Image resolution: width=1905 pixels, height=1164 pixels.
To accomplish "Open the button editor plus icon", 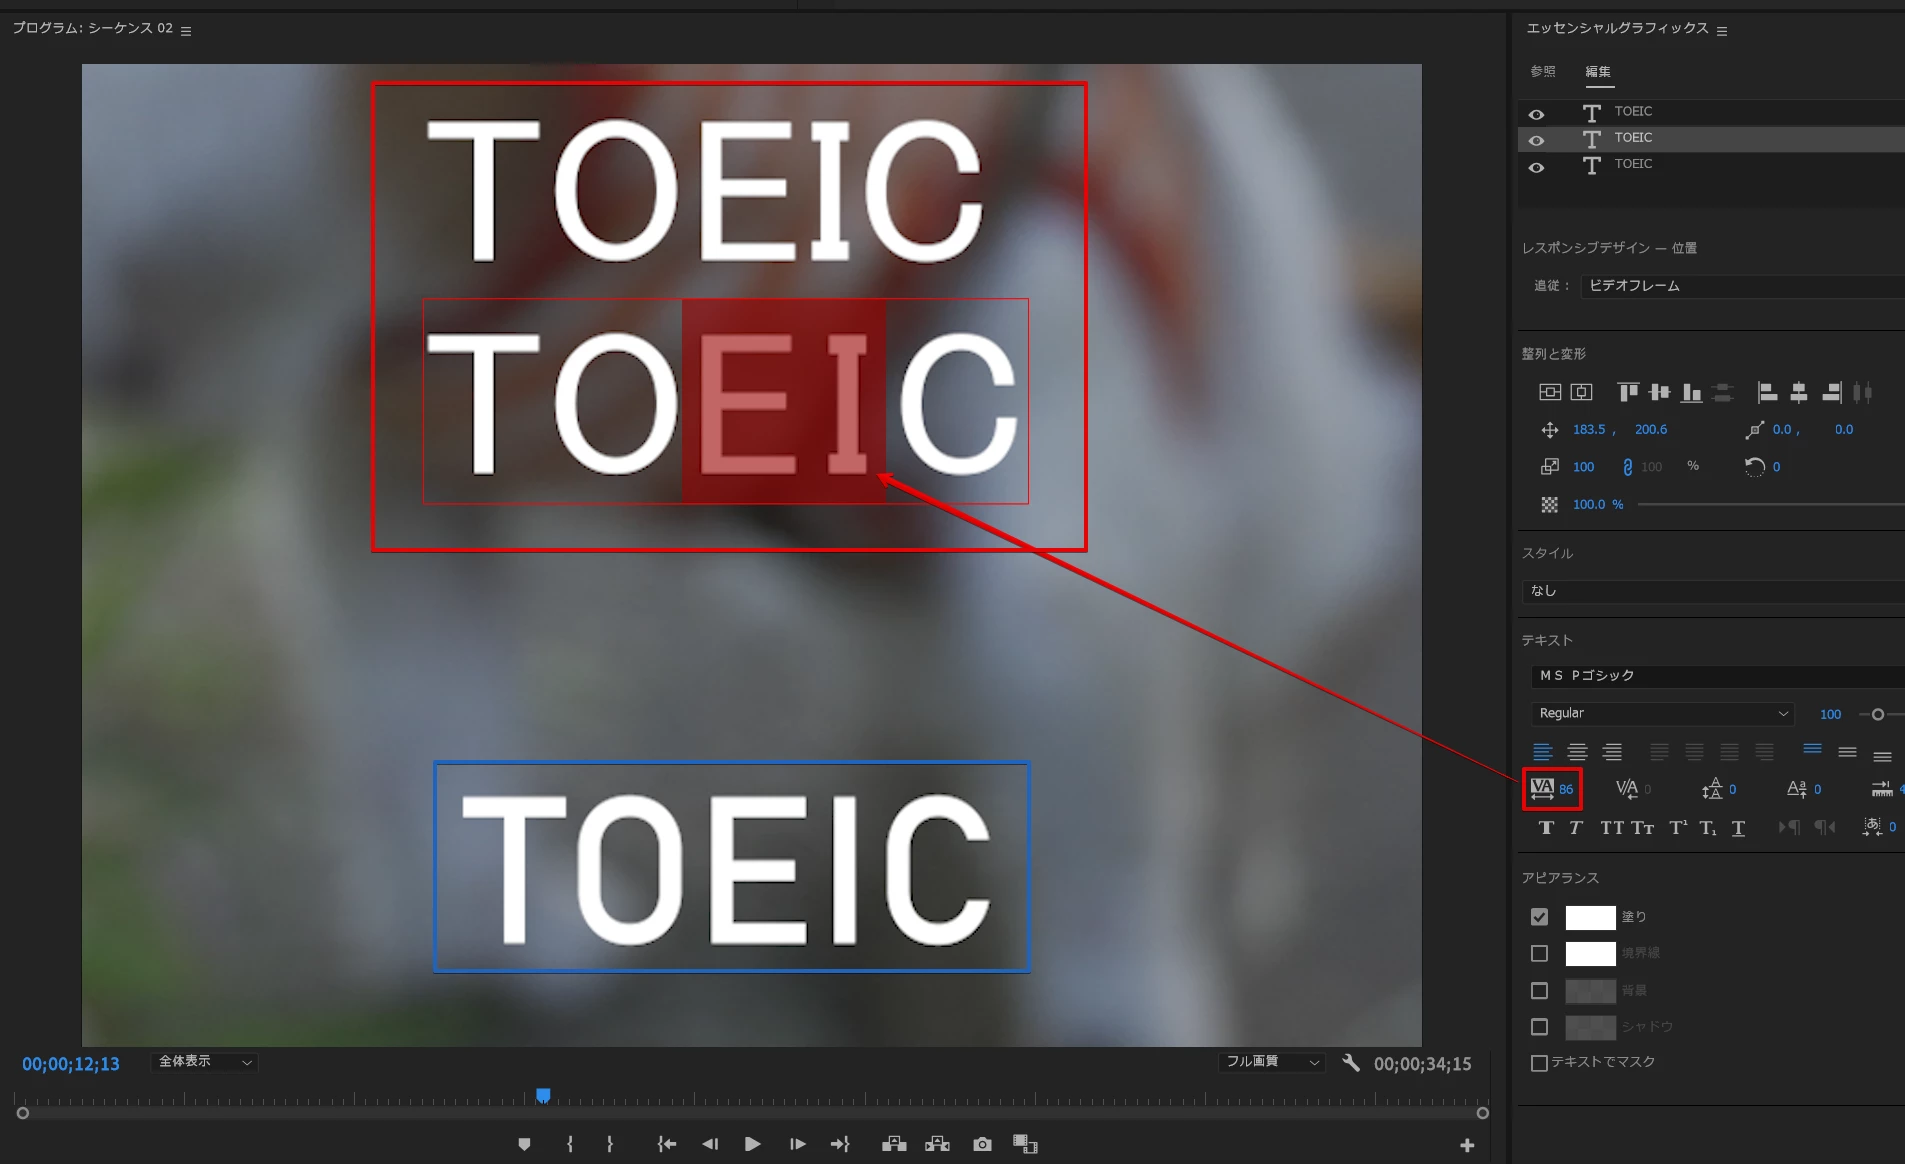I will 1467,1145.
